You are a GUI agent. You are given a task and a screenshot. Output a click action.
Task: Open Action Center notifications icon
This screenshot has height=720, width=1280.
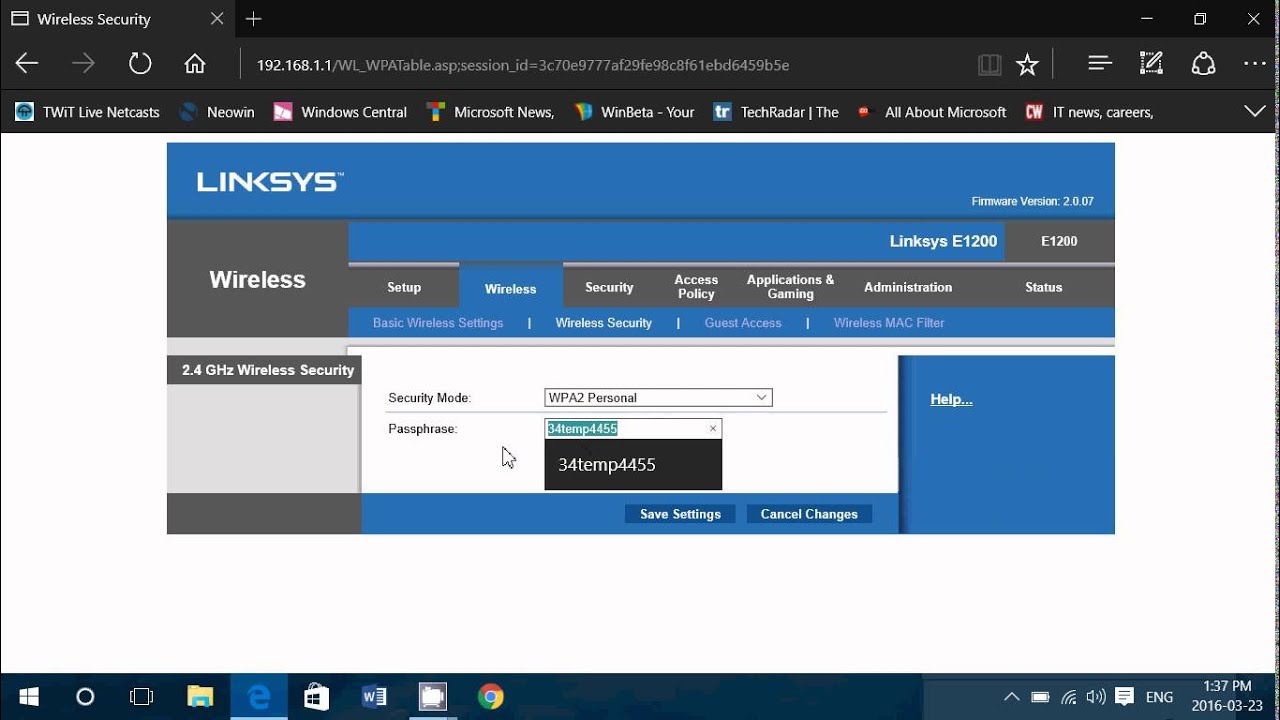coord(1124,697)
